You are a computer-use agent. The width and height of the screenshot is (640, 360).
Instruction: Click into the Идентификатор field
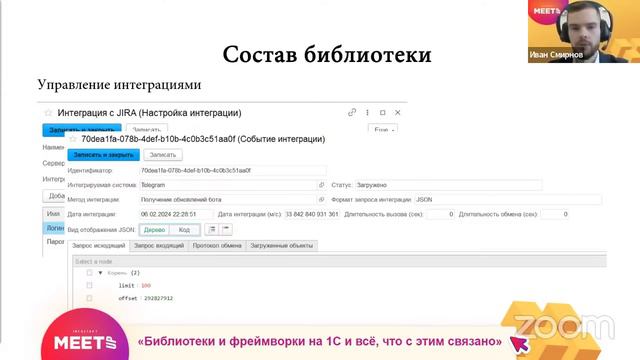click(233, 170)
